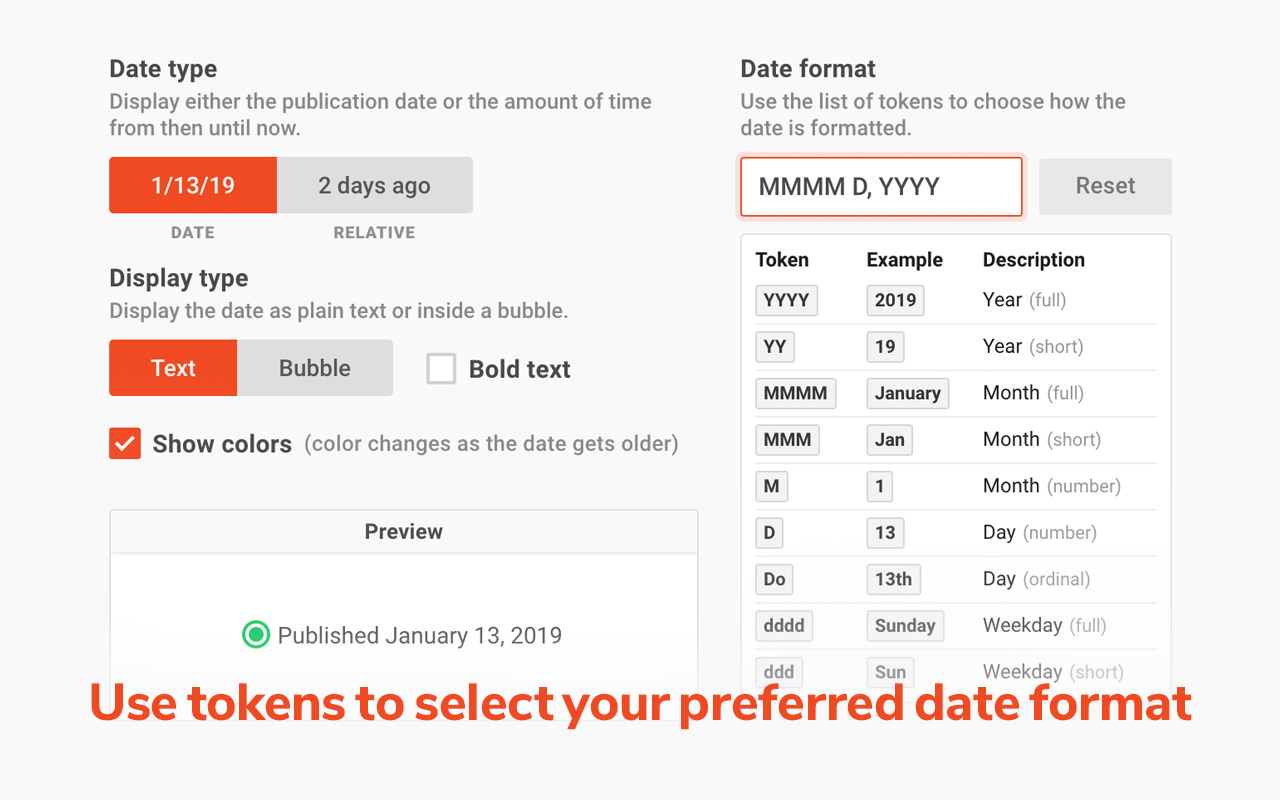Insert the D day number token
The height and width of the screenshot is (800, 1280).
769,532
